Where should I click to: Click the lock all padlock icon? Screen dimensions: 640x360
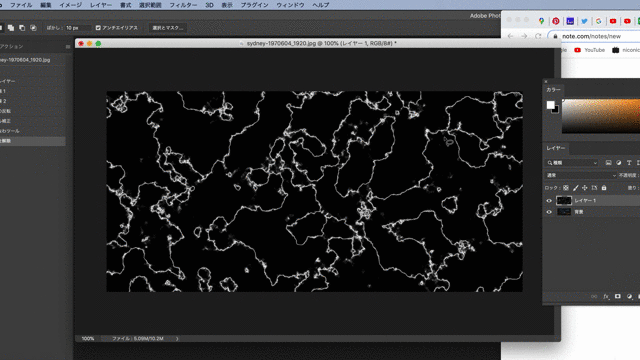click(x=604, y=188)
